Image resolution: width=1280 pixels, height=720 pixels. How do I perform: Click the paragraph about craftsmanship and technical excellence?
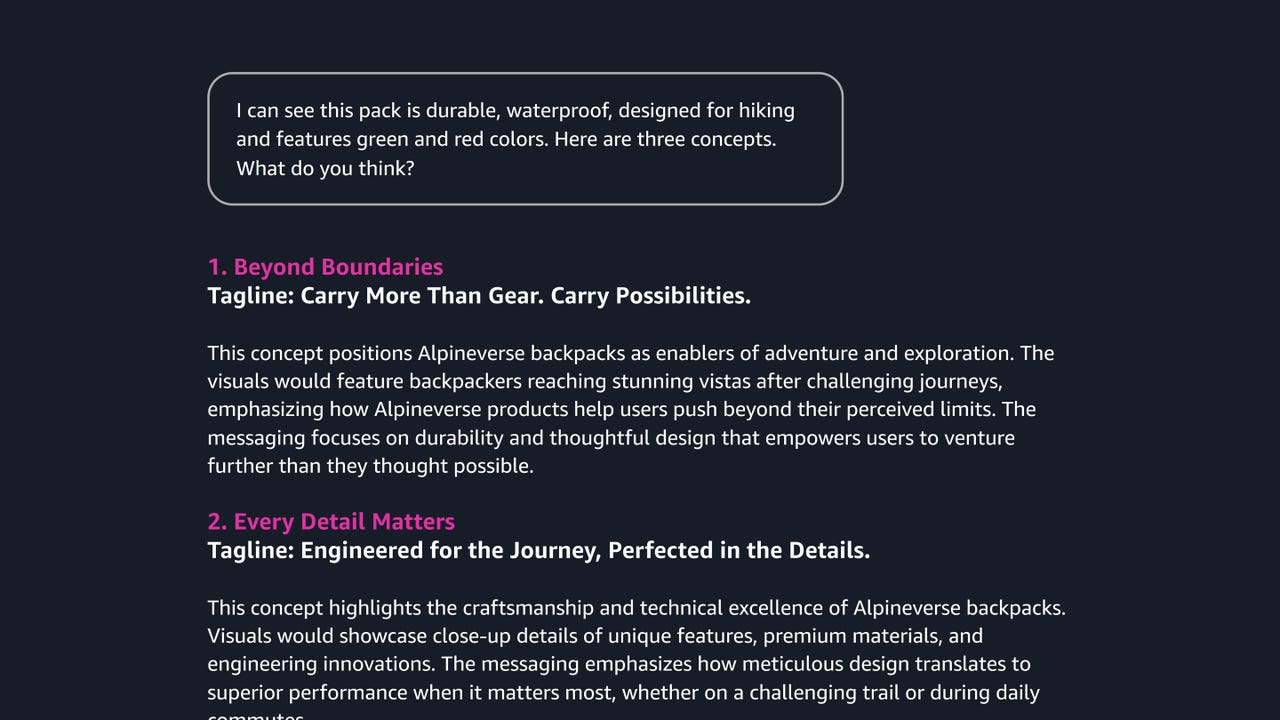[636, 650]
